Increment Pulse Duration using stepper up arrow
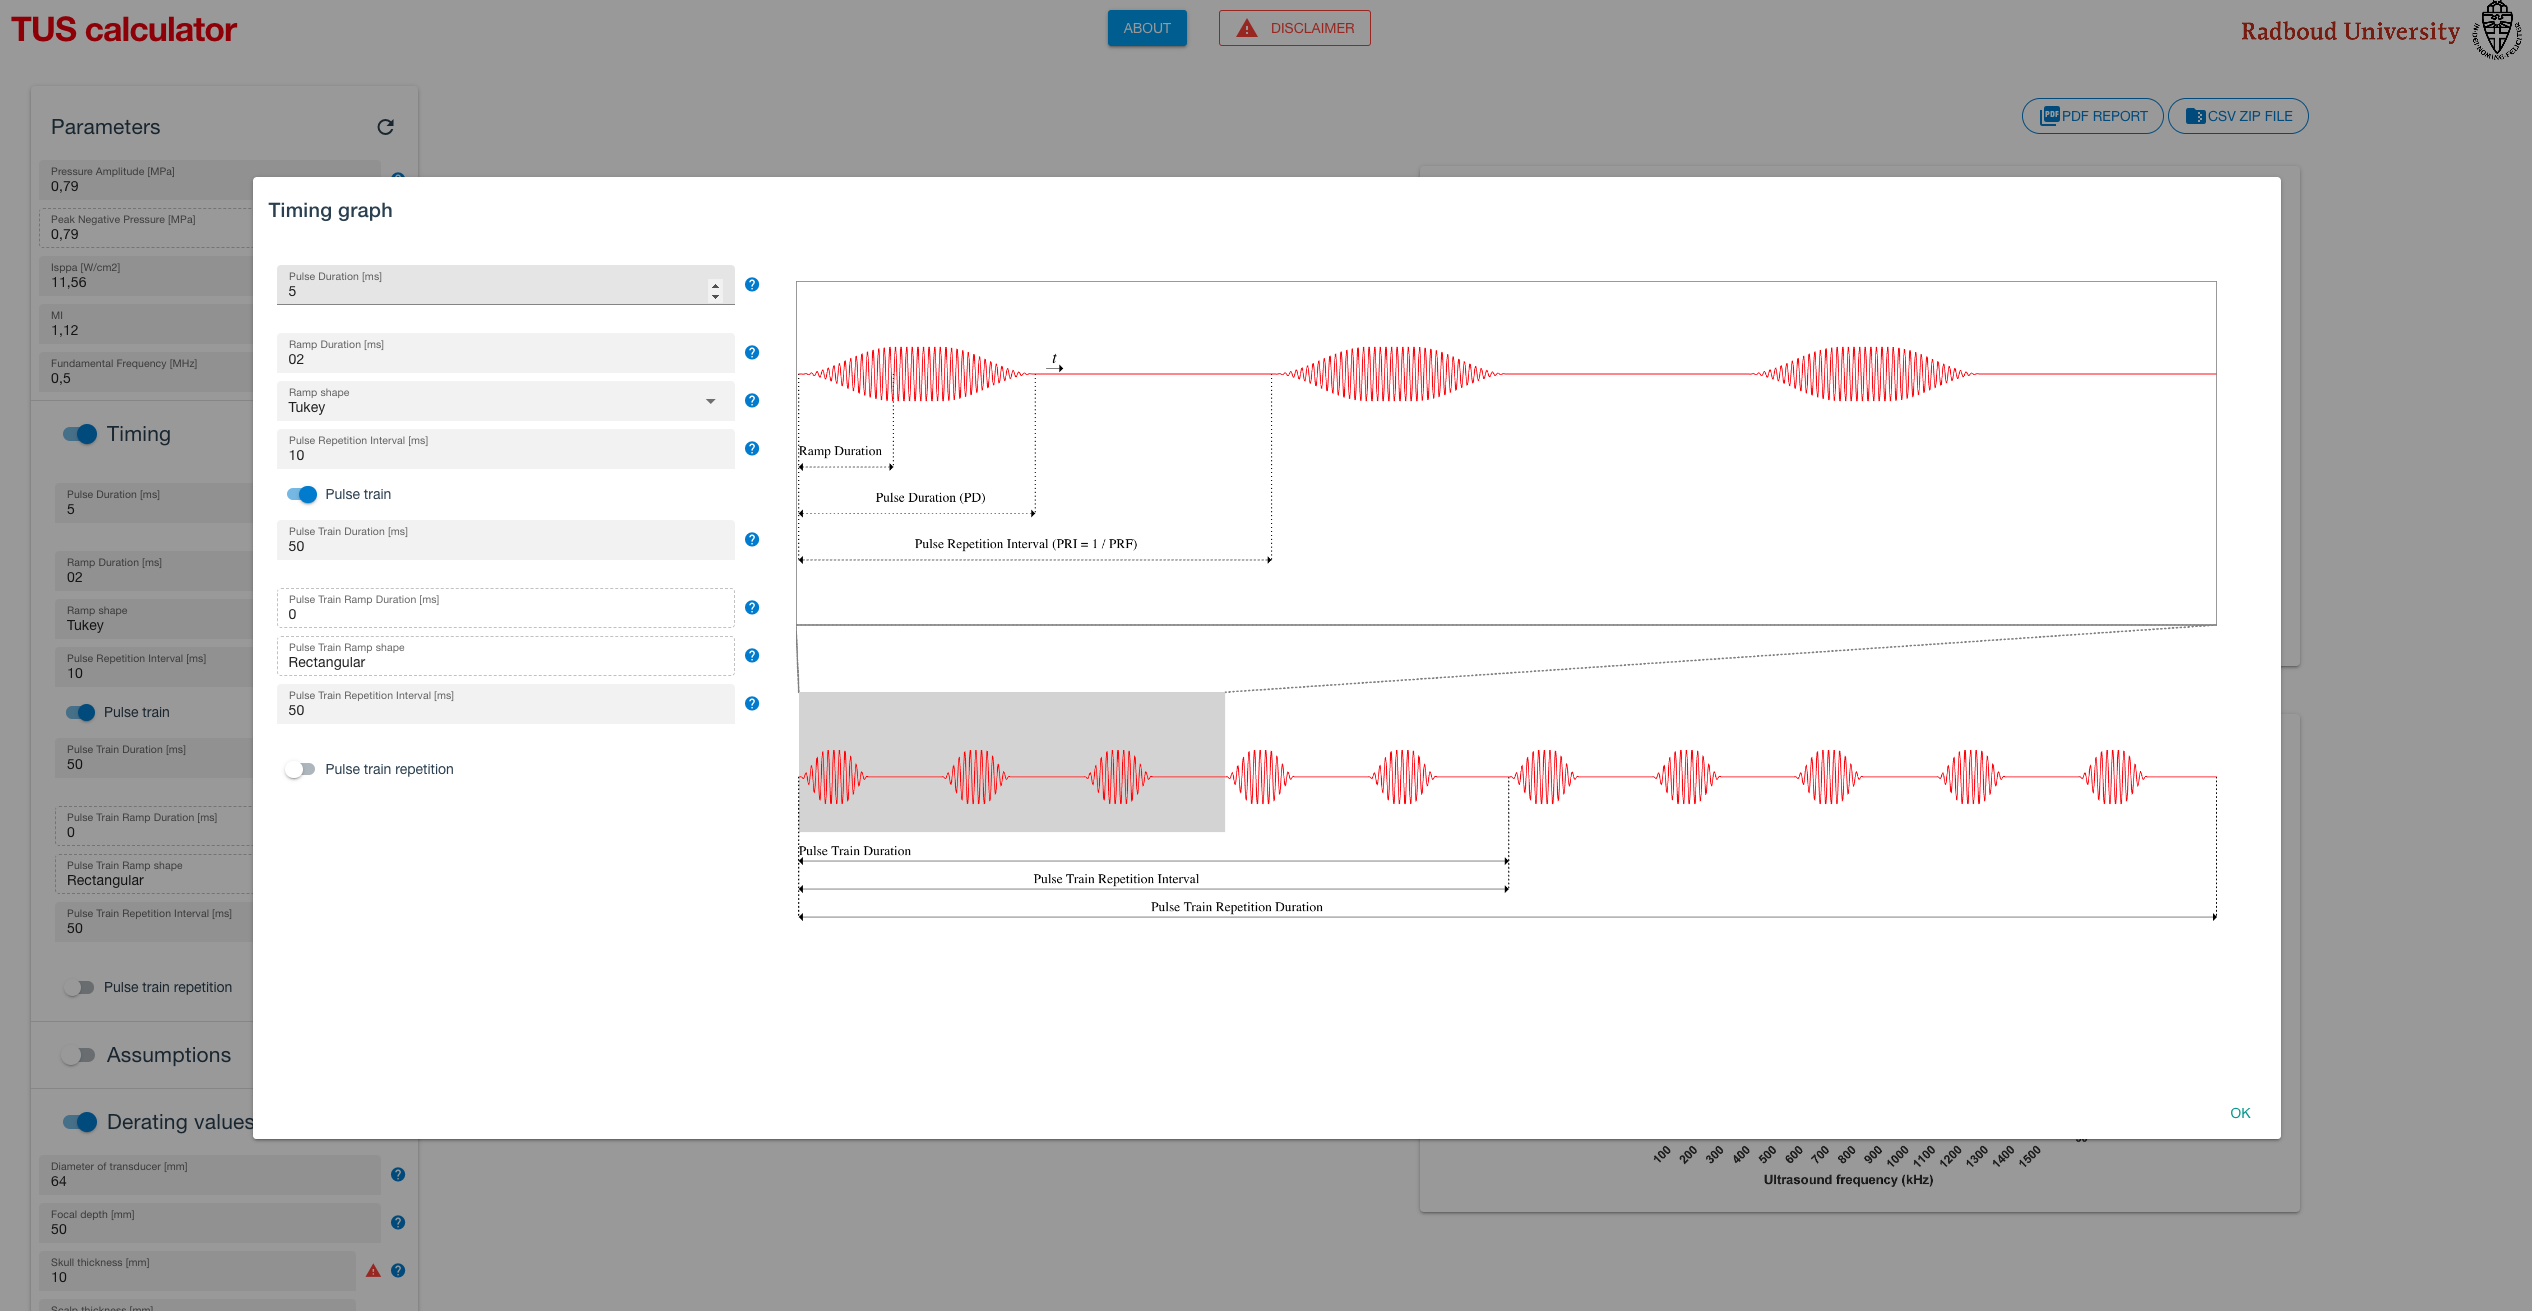The height and width of the screenshot is (1311, 2532). click(715, 285)
